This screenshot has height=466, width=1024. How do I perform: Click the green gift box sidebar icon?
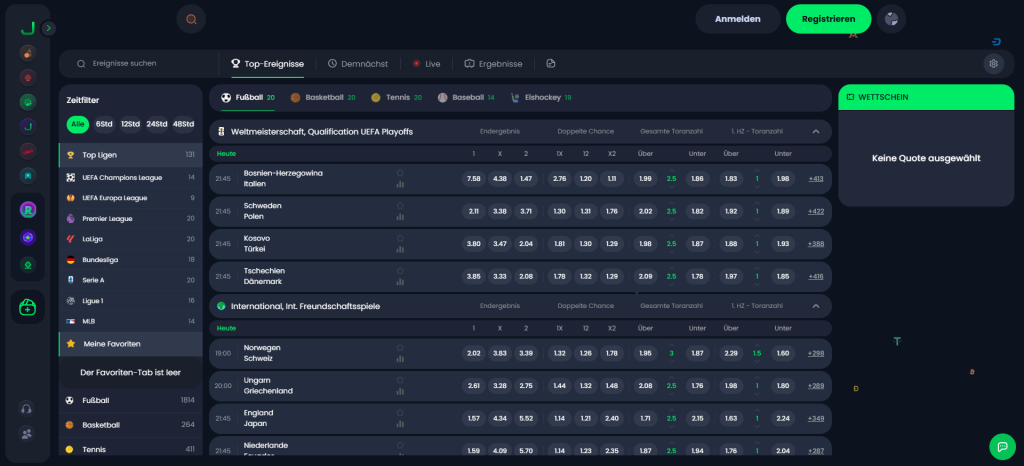[x=28, y=309]
